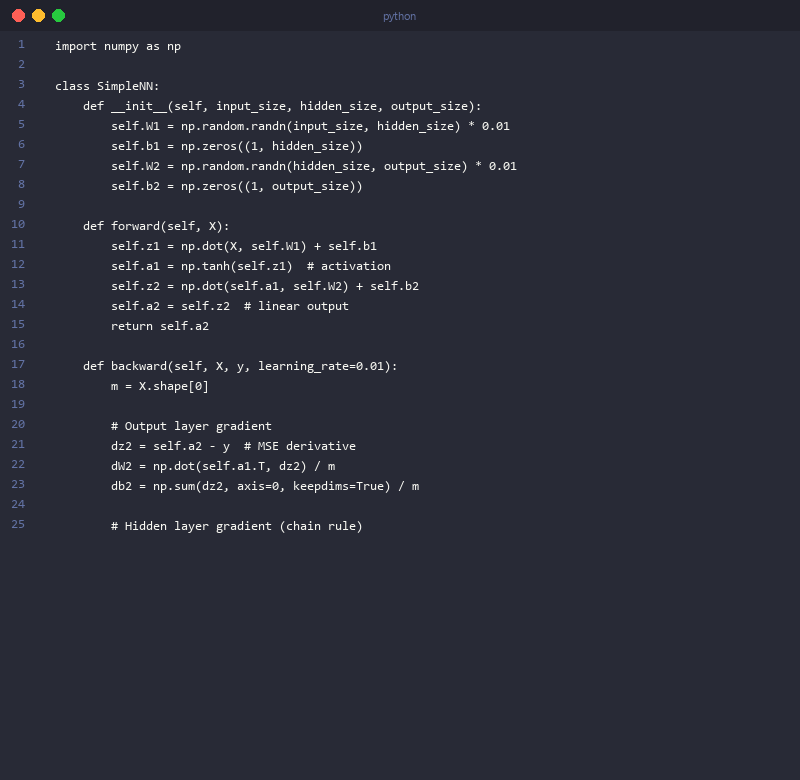Viewport: 800px width, 780px height.
Task: Click 'dz2 = self.a2 - y' code
Action: point(170,446)
